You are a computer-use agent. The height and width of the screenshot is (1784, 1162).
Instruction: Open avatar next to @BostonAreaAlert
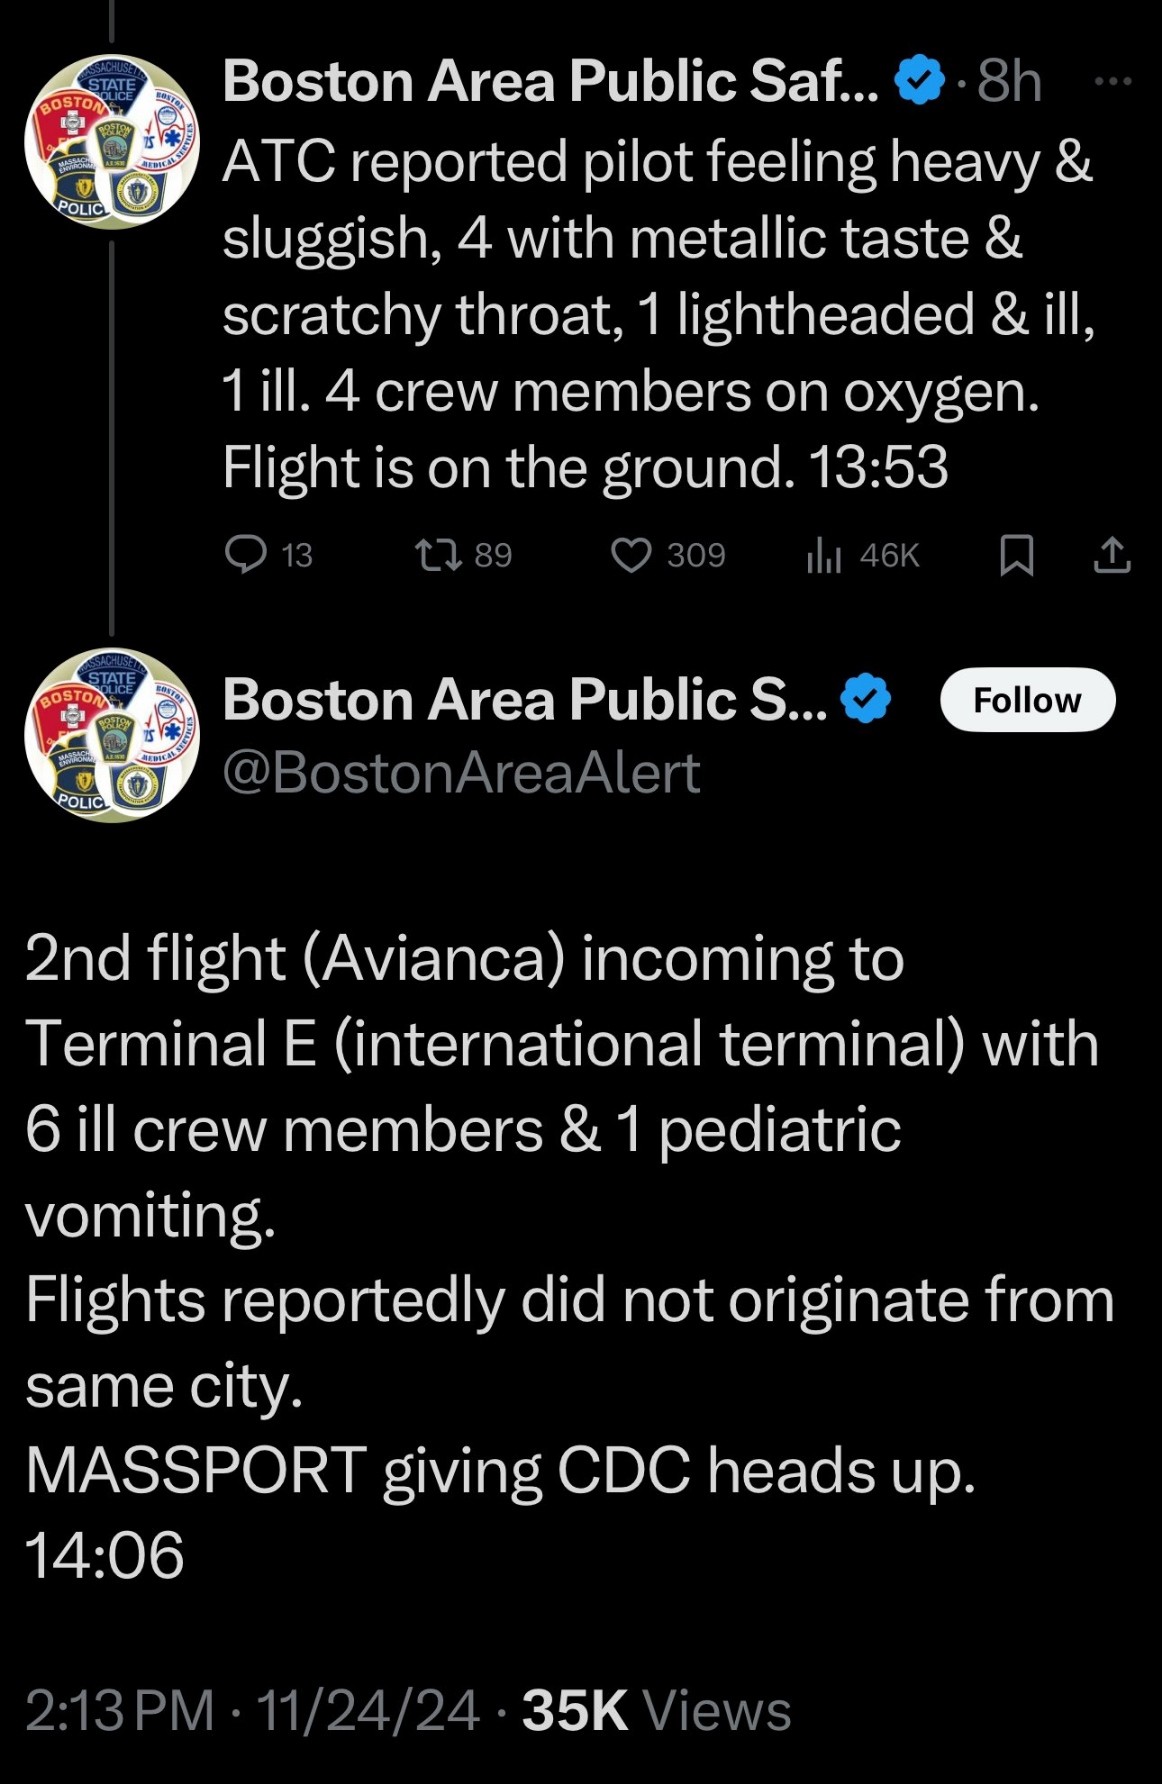click(x=112, y=735)
